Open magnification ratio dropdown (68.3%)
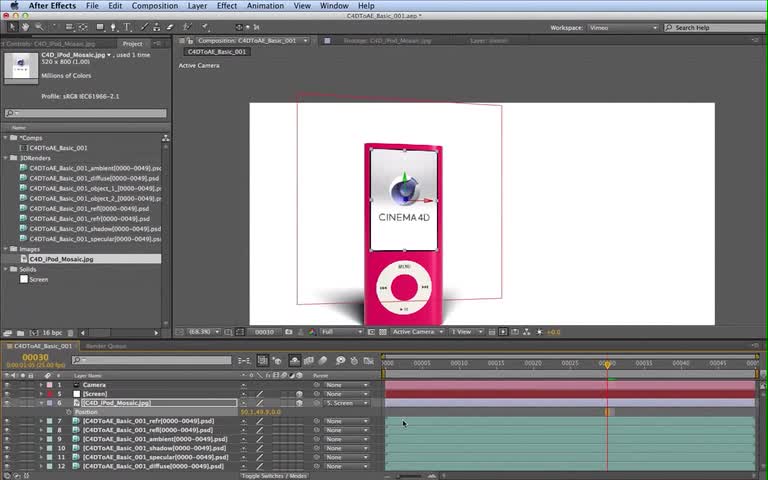 click(205, 332)
